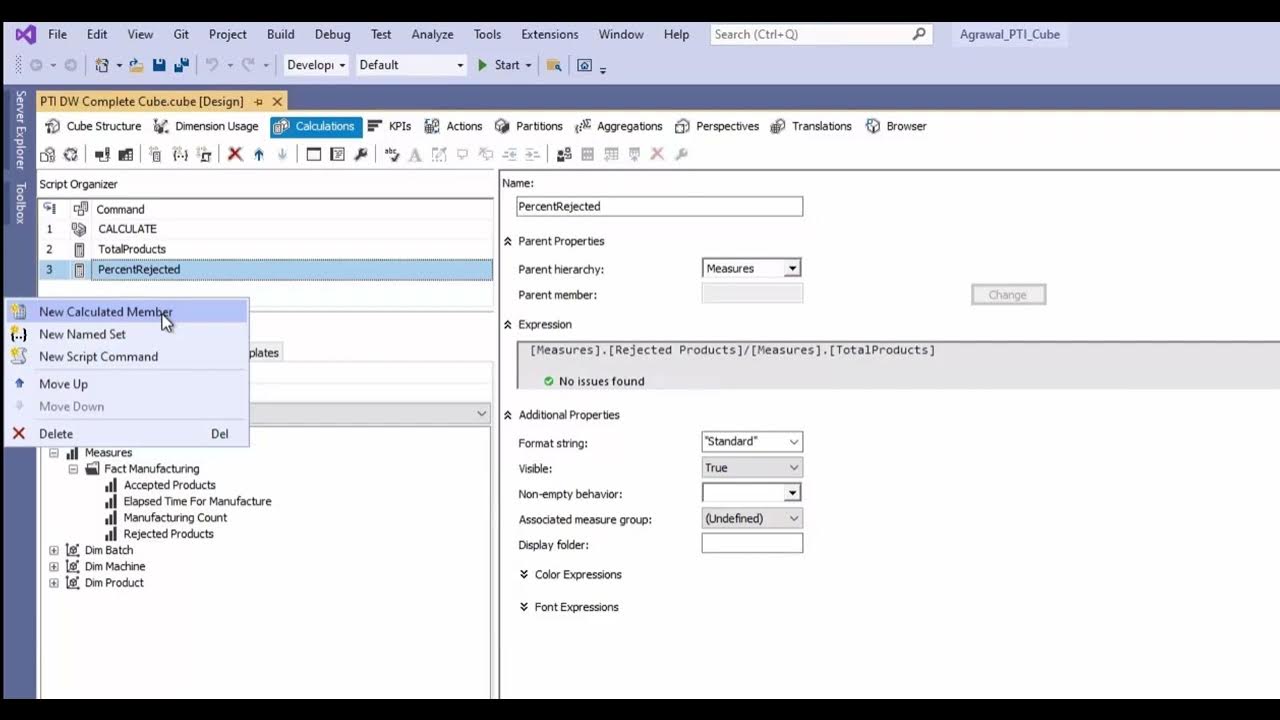Collapse the Additional Properties section
Viewport: 1280px width, 720px height.
[508, 415]
